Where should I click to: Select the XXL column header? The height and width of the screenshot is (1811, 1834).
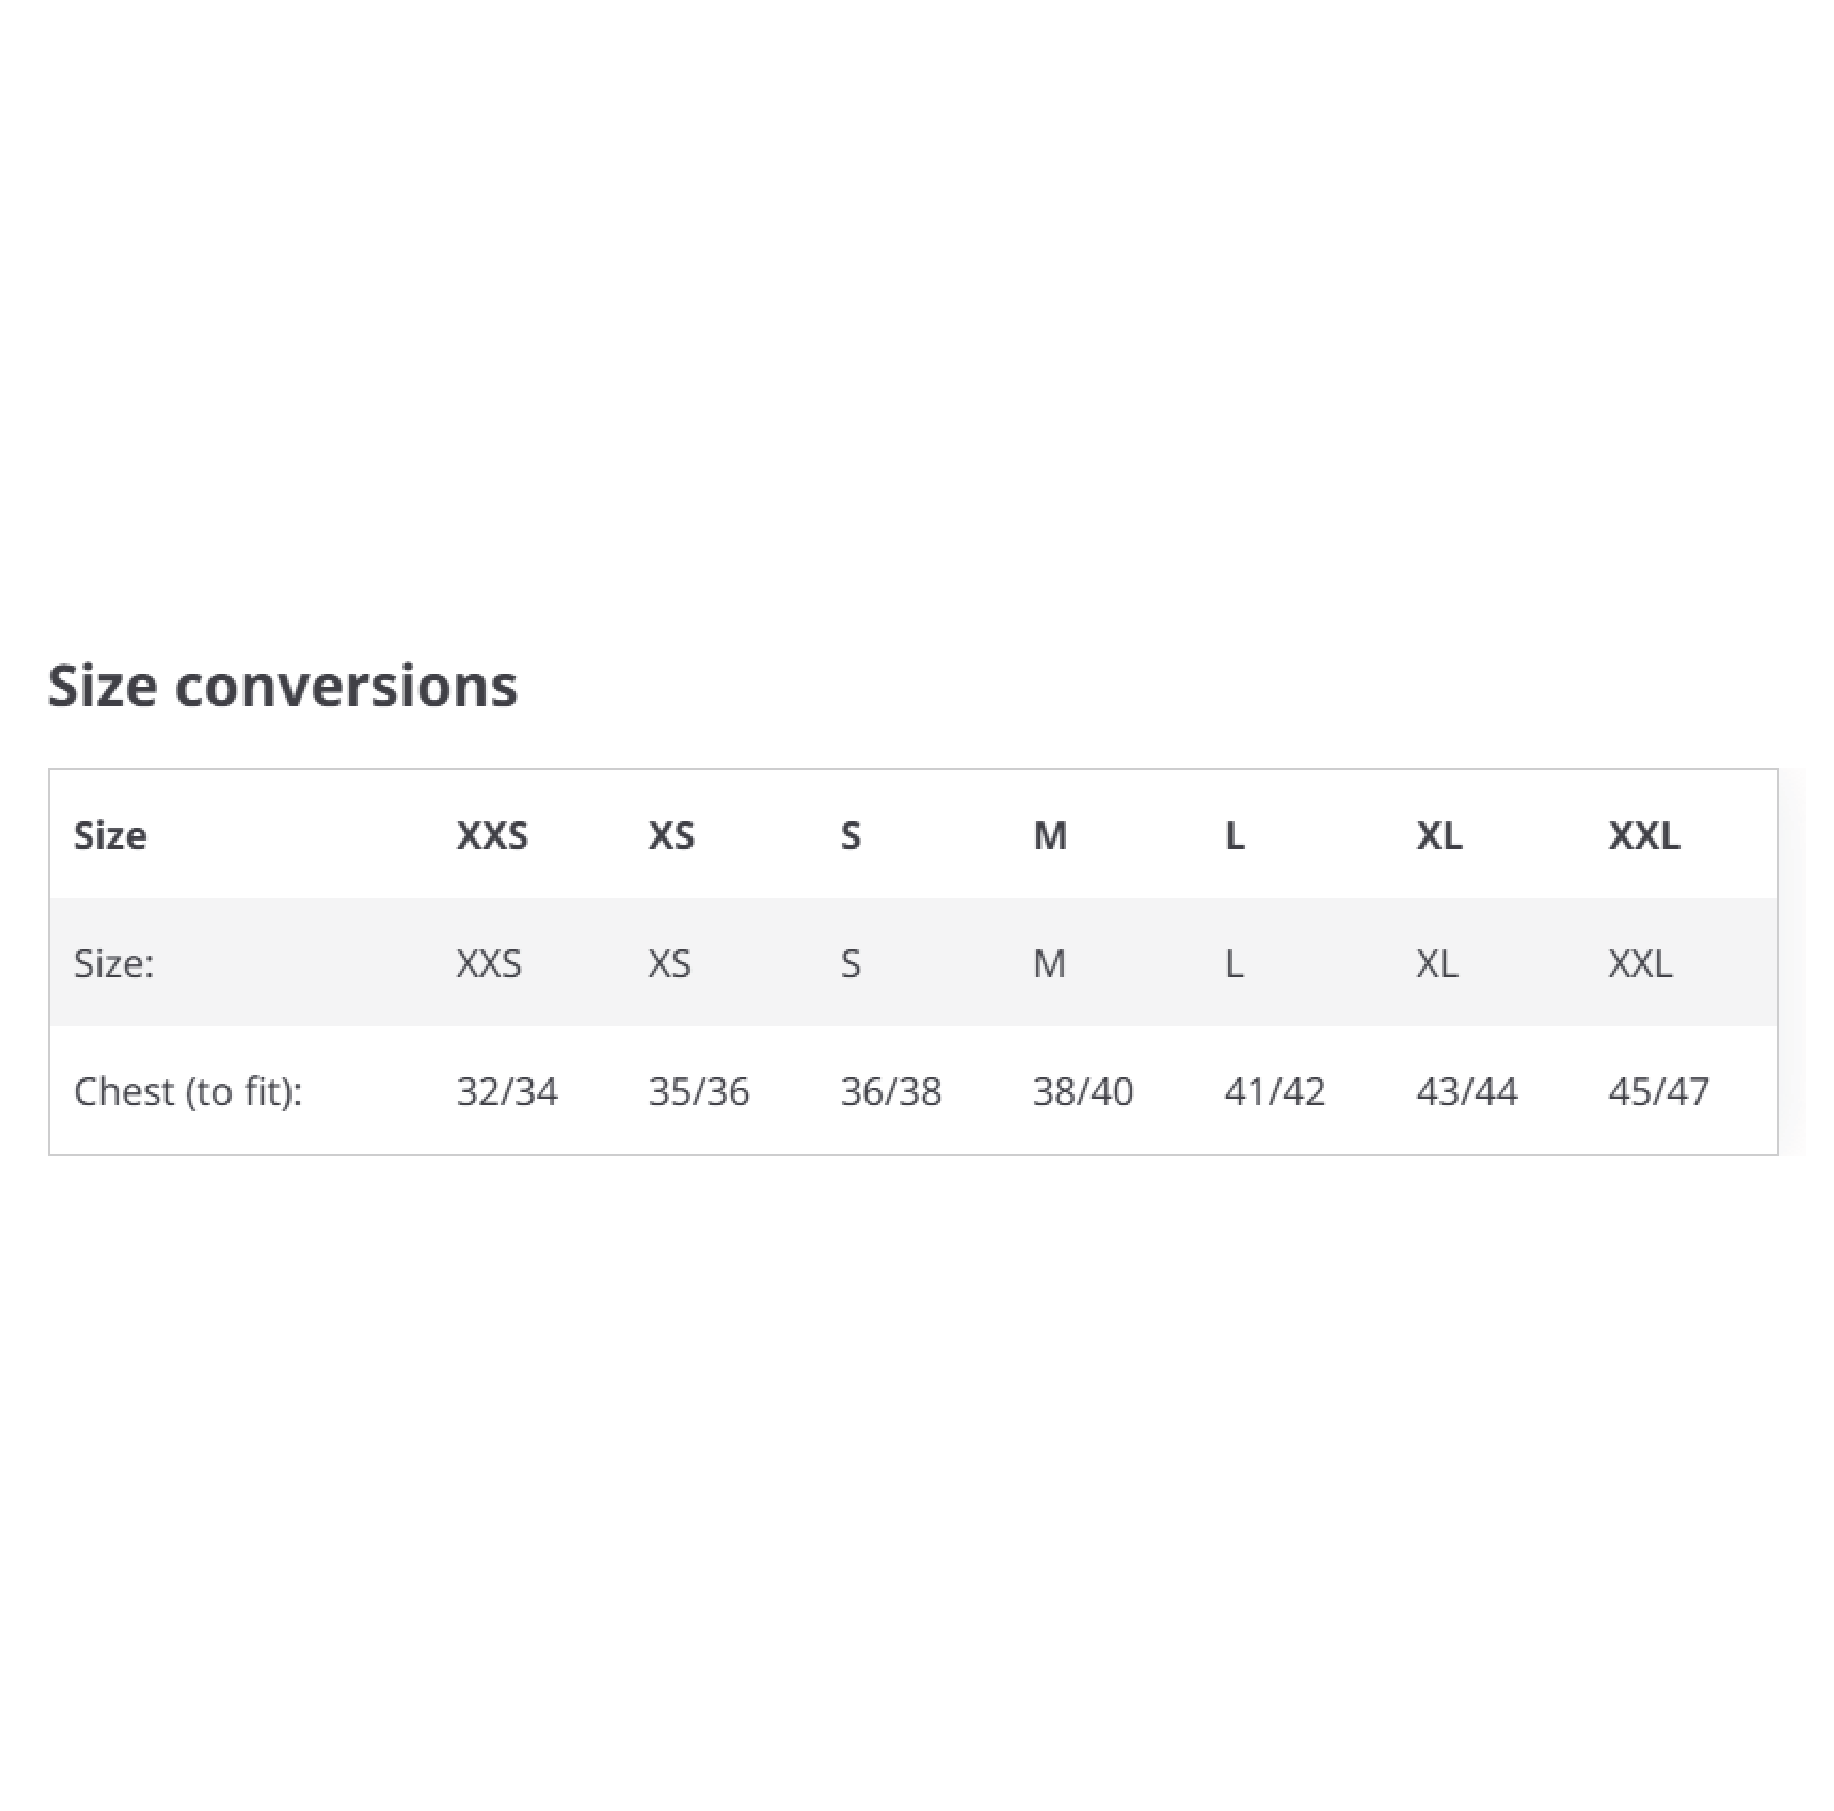[1644, 835]
